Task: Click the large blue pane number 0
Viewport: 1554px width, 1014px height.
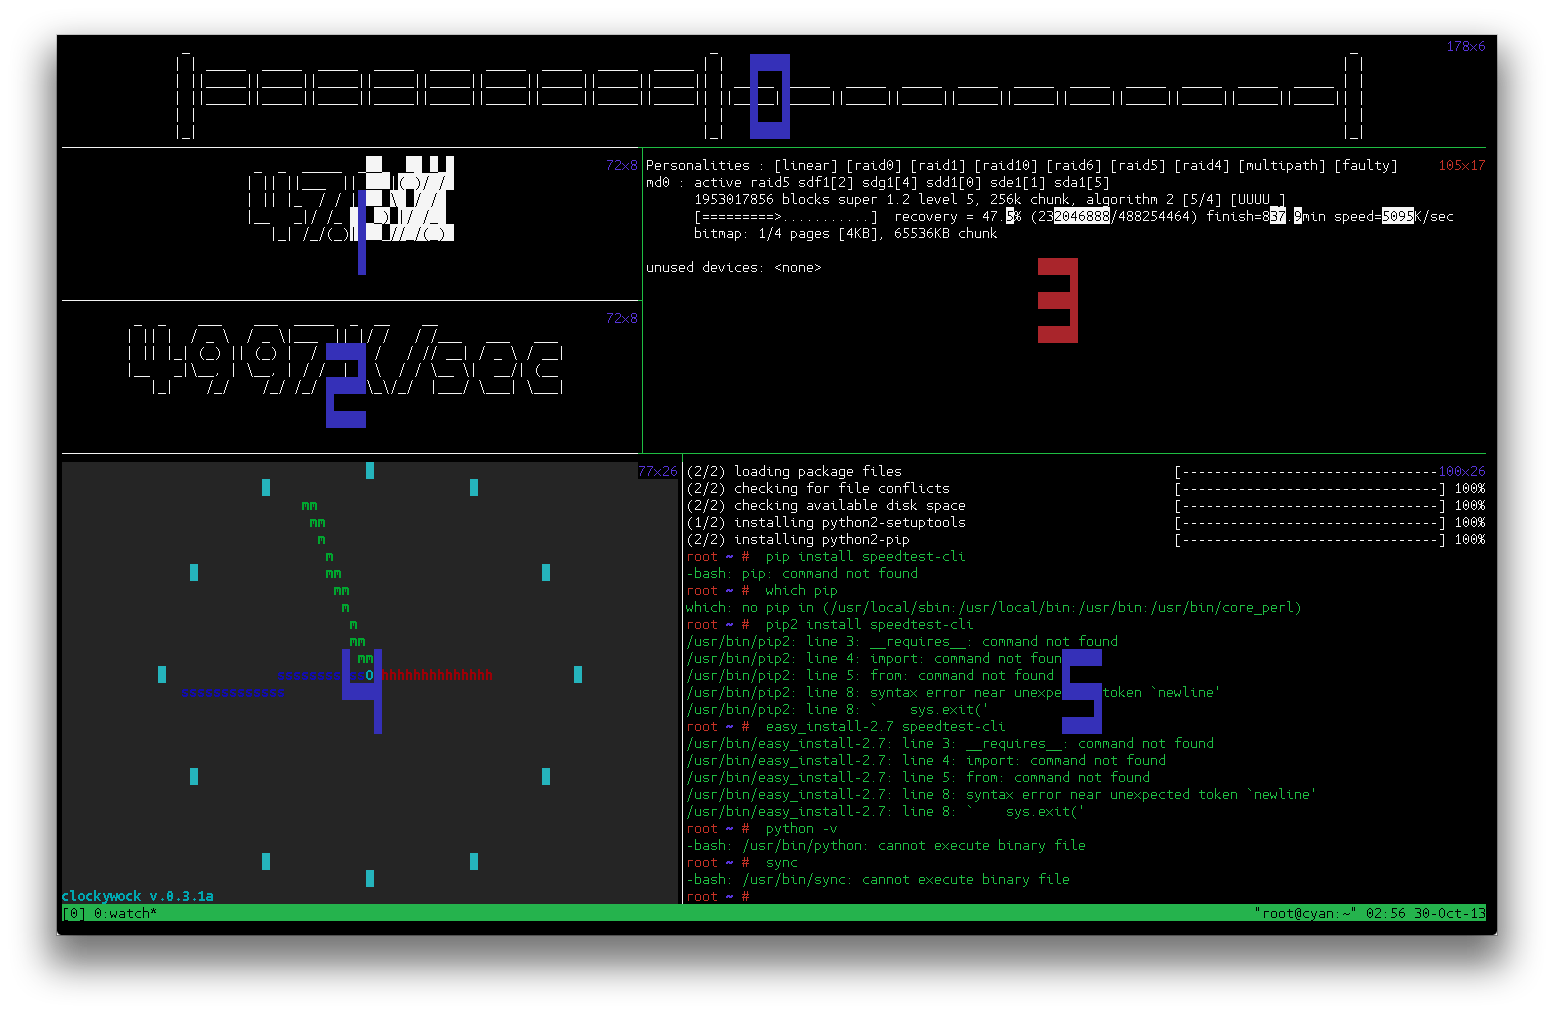Action: [x=770, y=96]
